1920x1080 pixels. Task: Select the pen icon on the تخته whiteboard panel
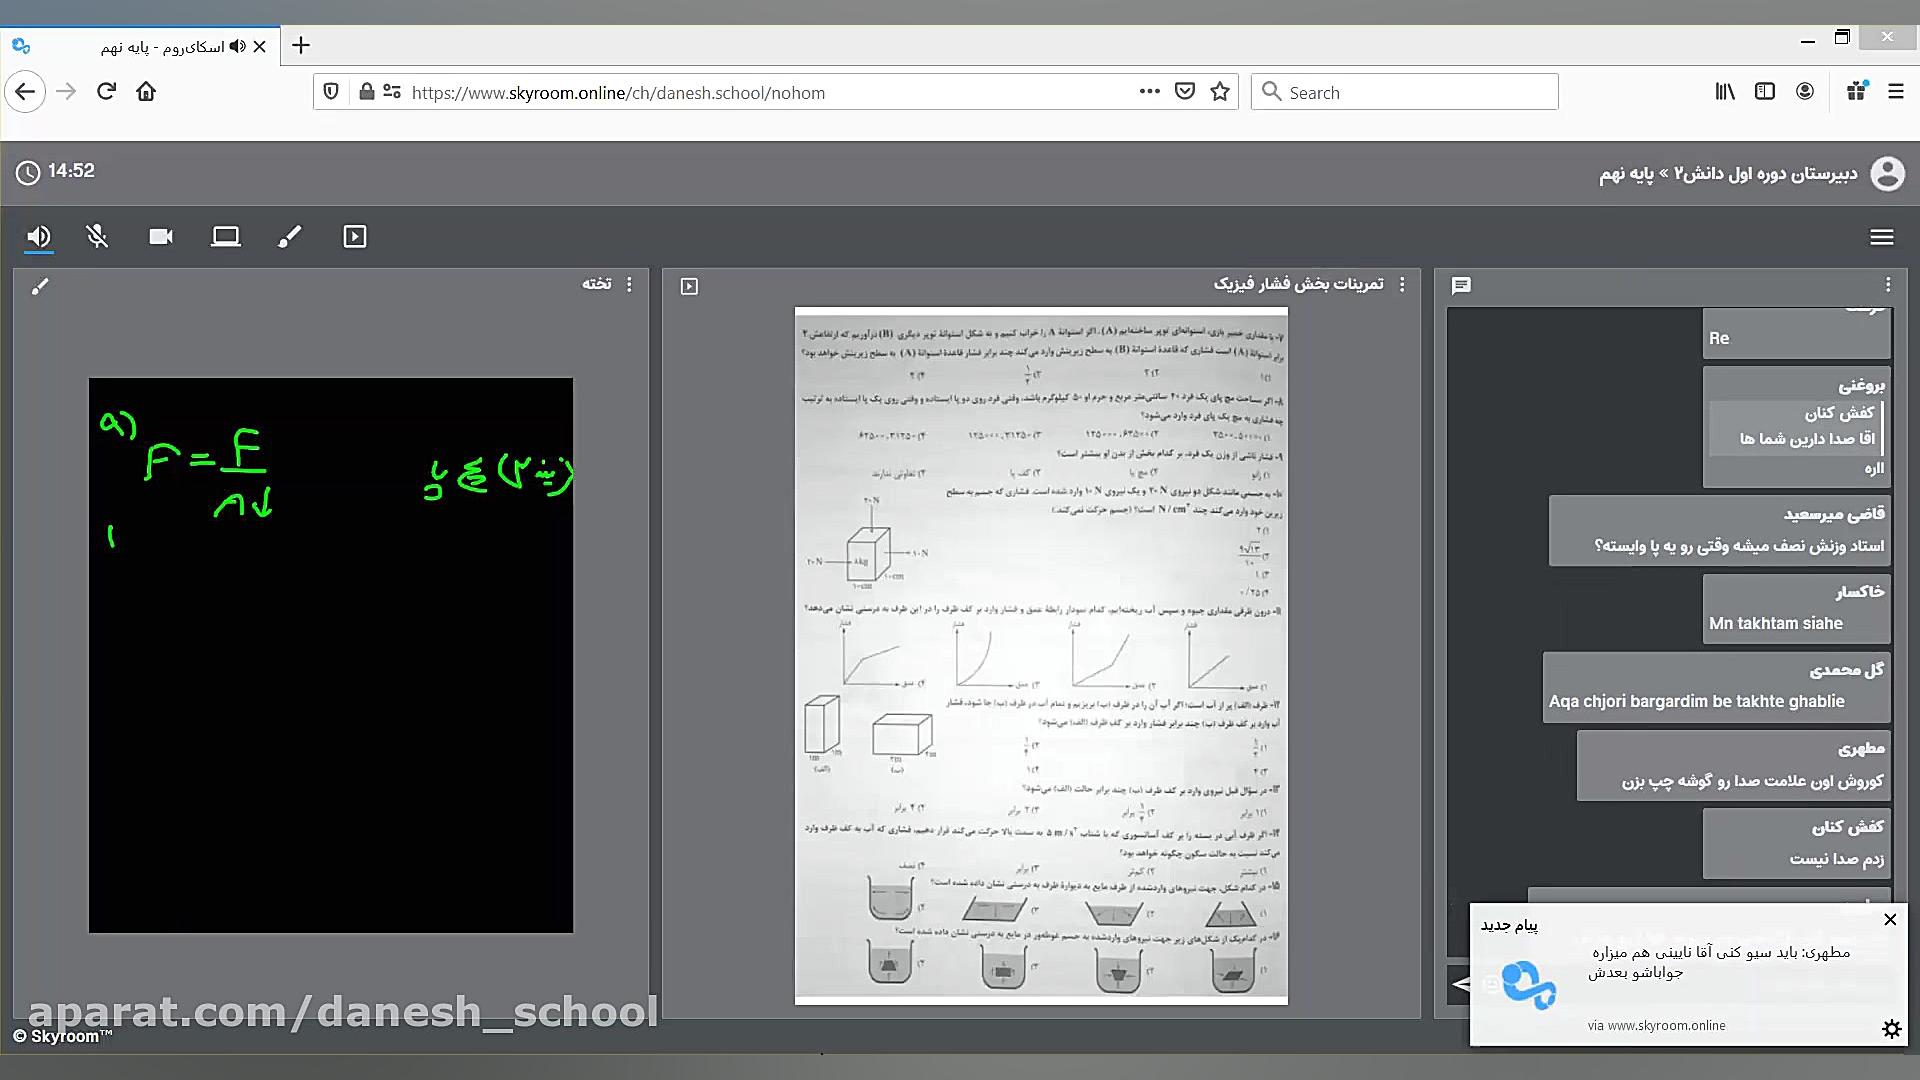41,285
